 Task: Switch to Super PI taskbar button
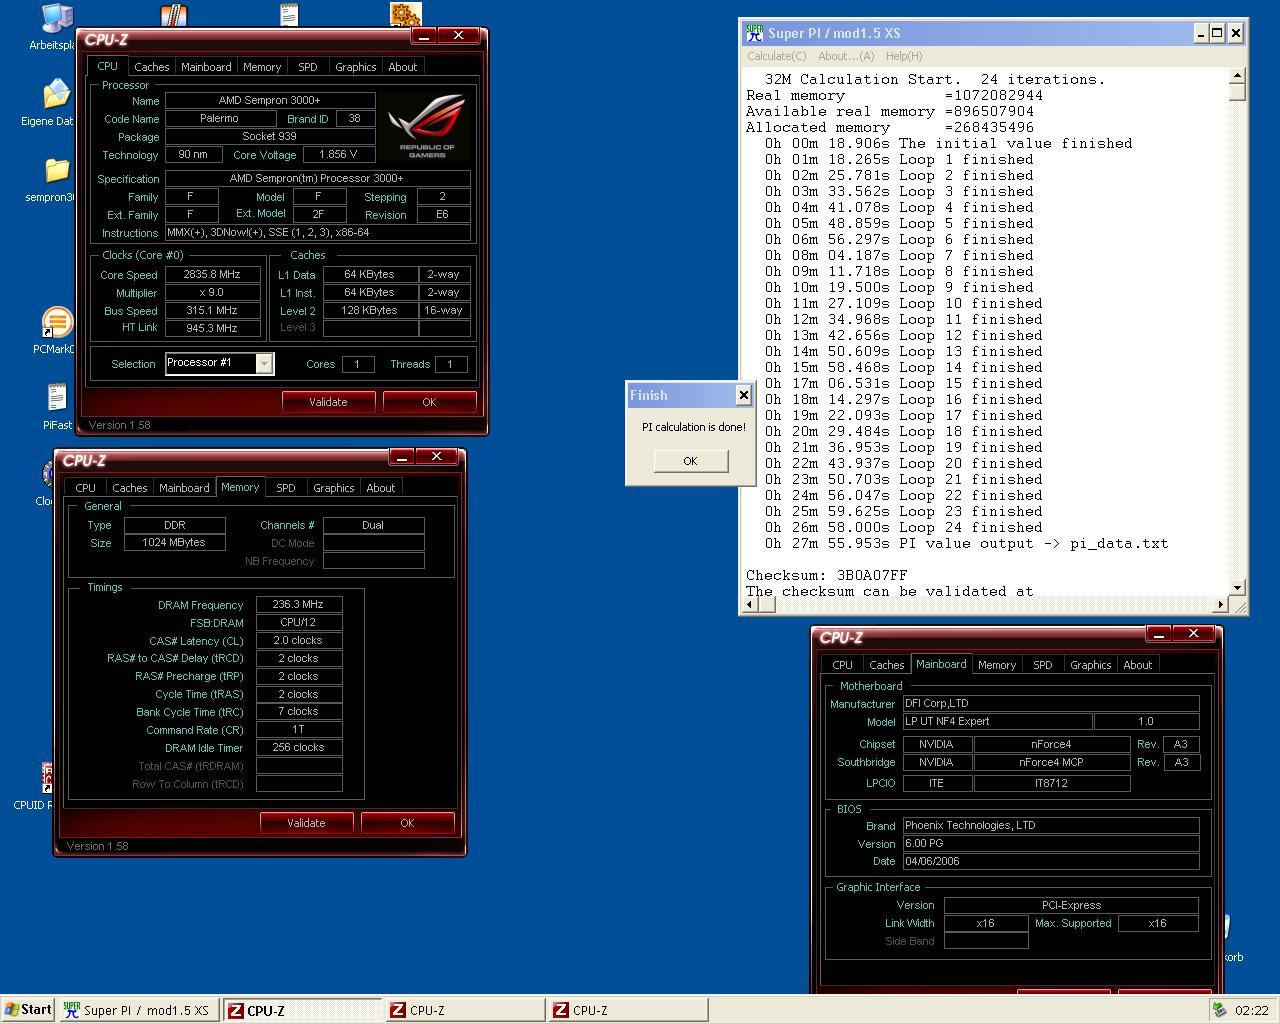(138, 1010)
